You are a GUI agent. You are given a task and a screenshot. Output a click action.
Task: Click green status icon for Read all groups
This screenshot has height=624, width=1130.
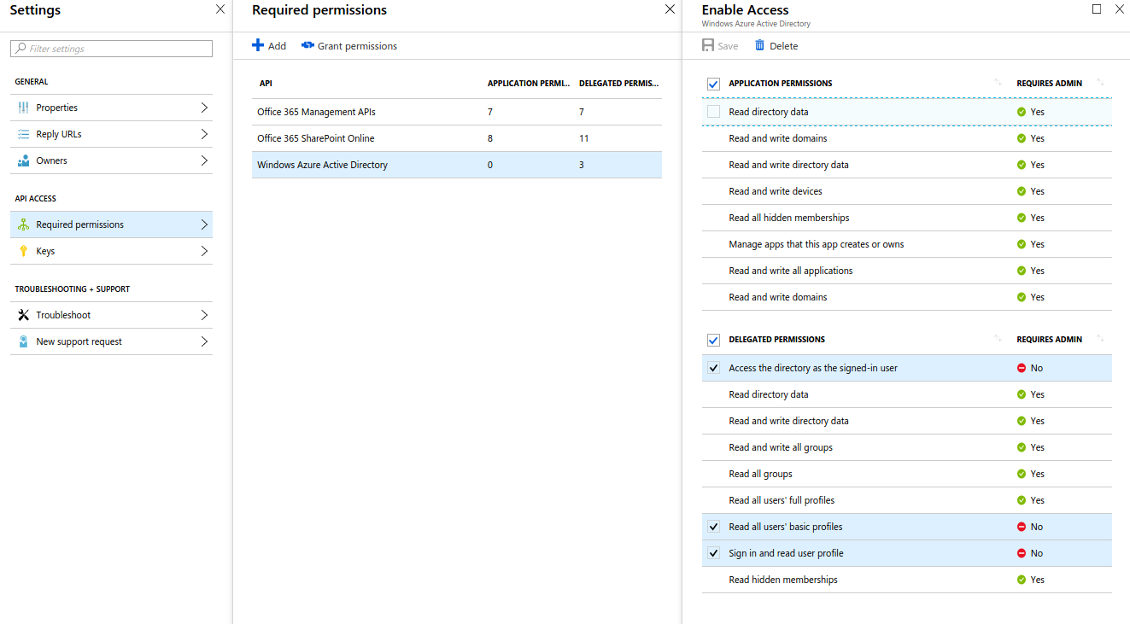tap(1021, 474)
